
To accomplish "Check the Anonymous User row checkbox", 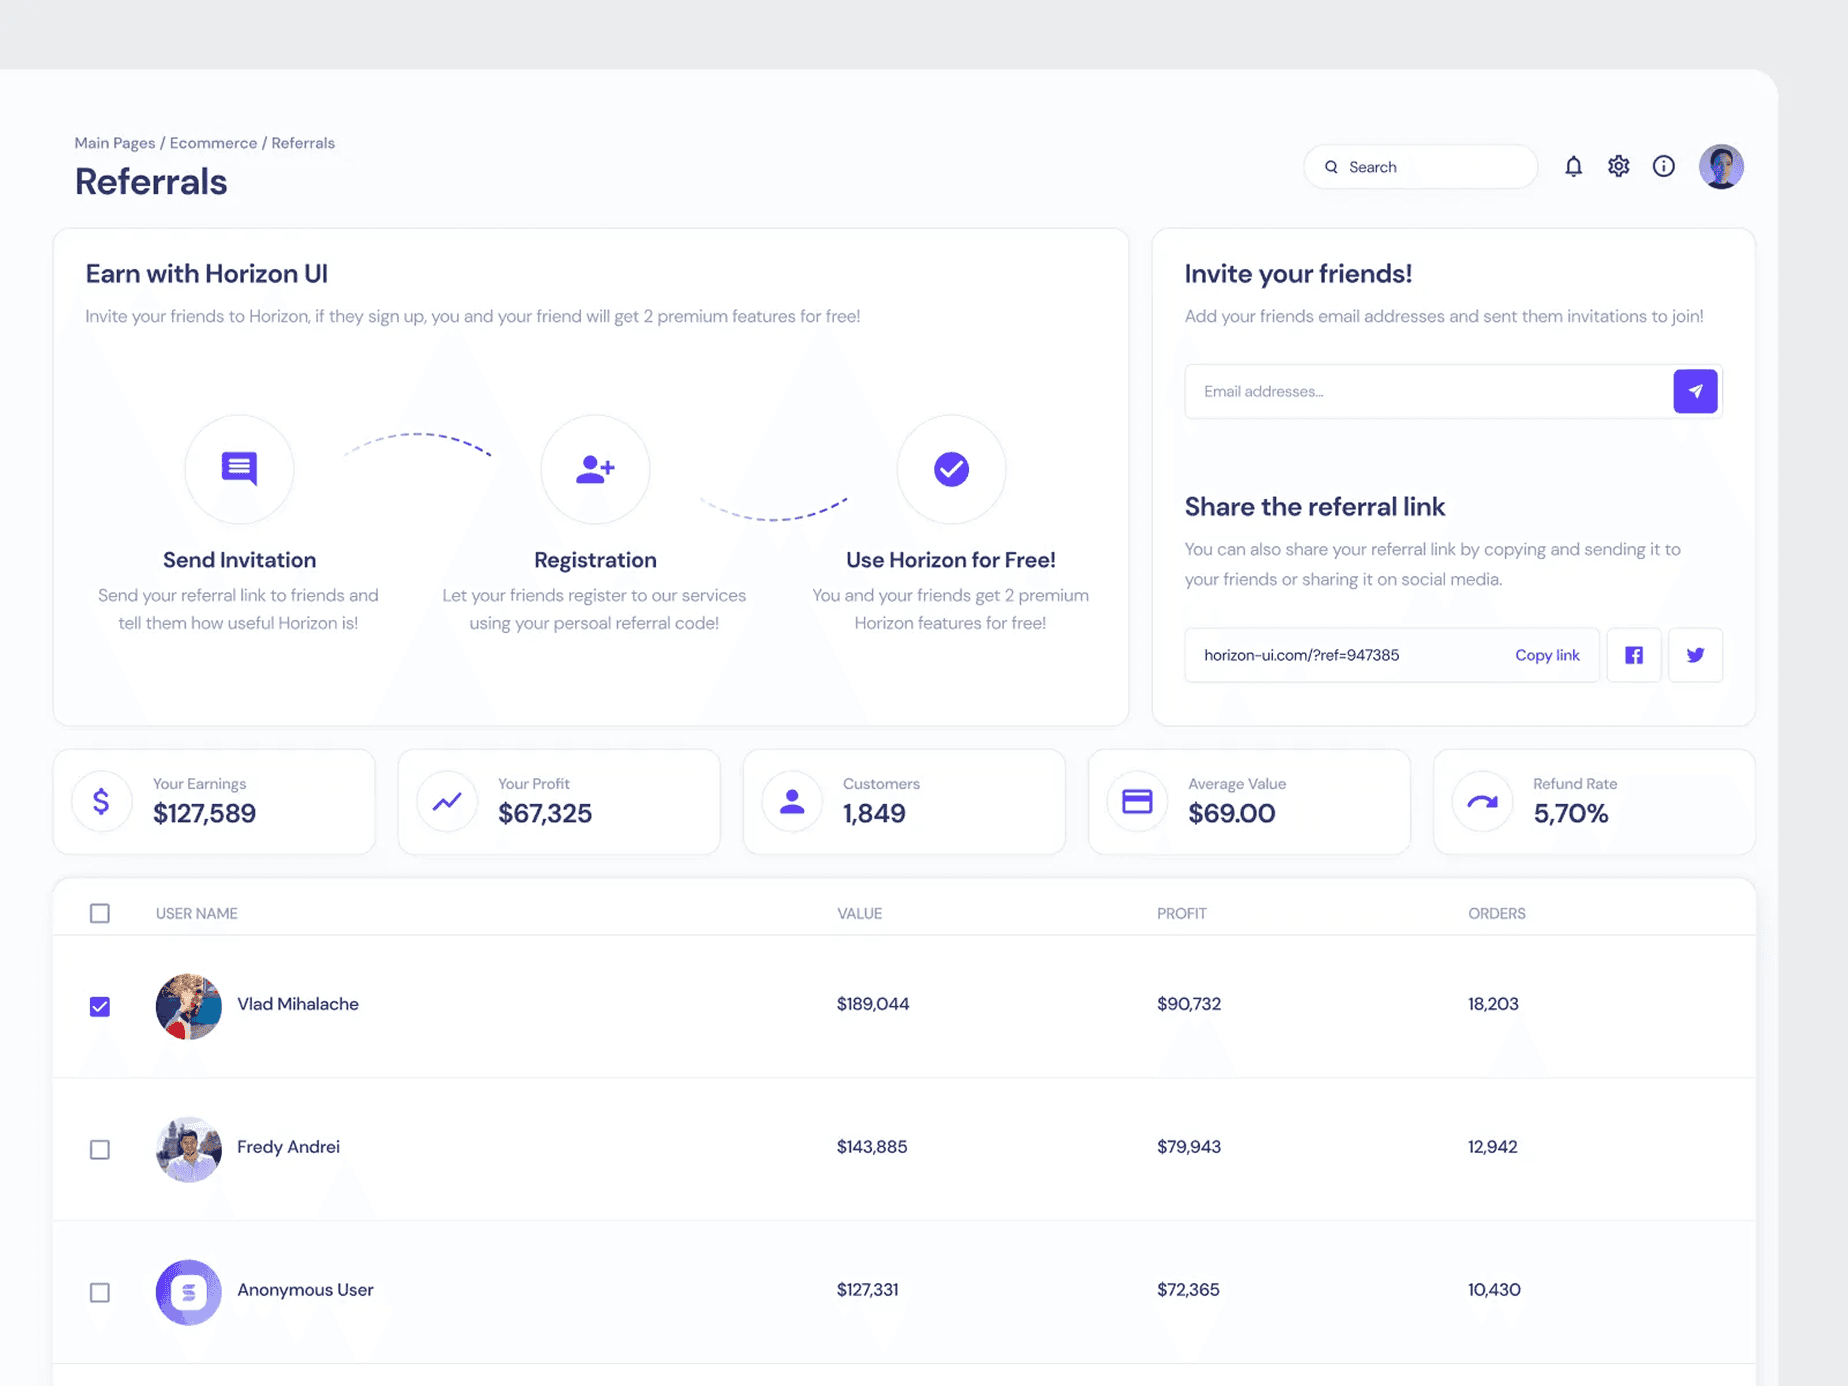I will tap(100, 1292).
